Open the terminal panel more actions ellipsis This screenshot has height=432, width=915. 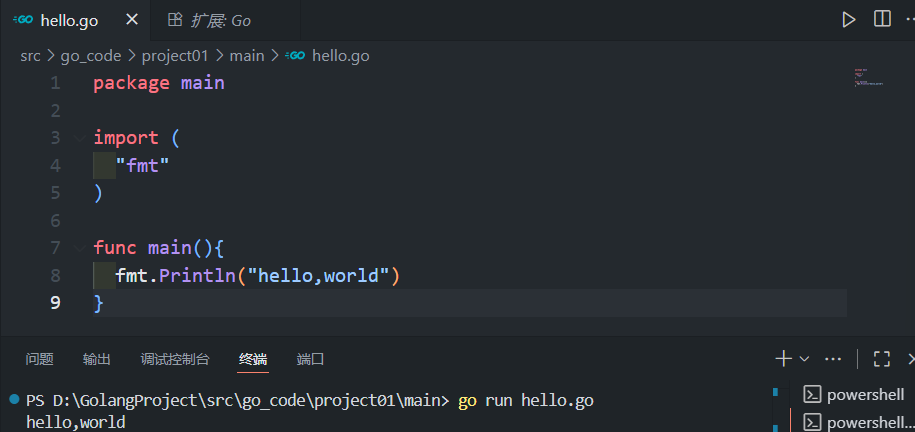point(833,358)
